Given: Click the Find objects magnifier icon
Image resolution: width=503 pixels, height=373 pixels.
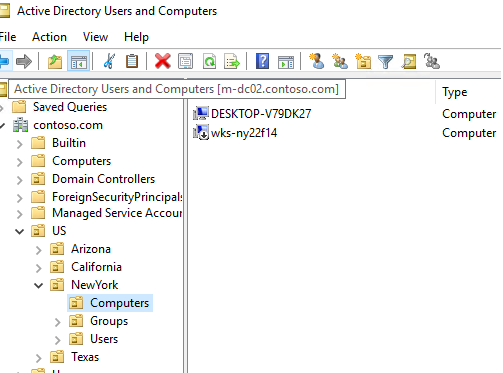Looking at the screenshot, I should 409,61.
